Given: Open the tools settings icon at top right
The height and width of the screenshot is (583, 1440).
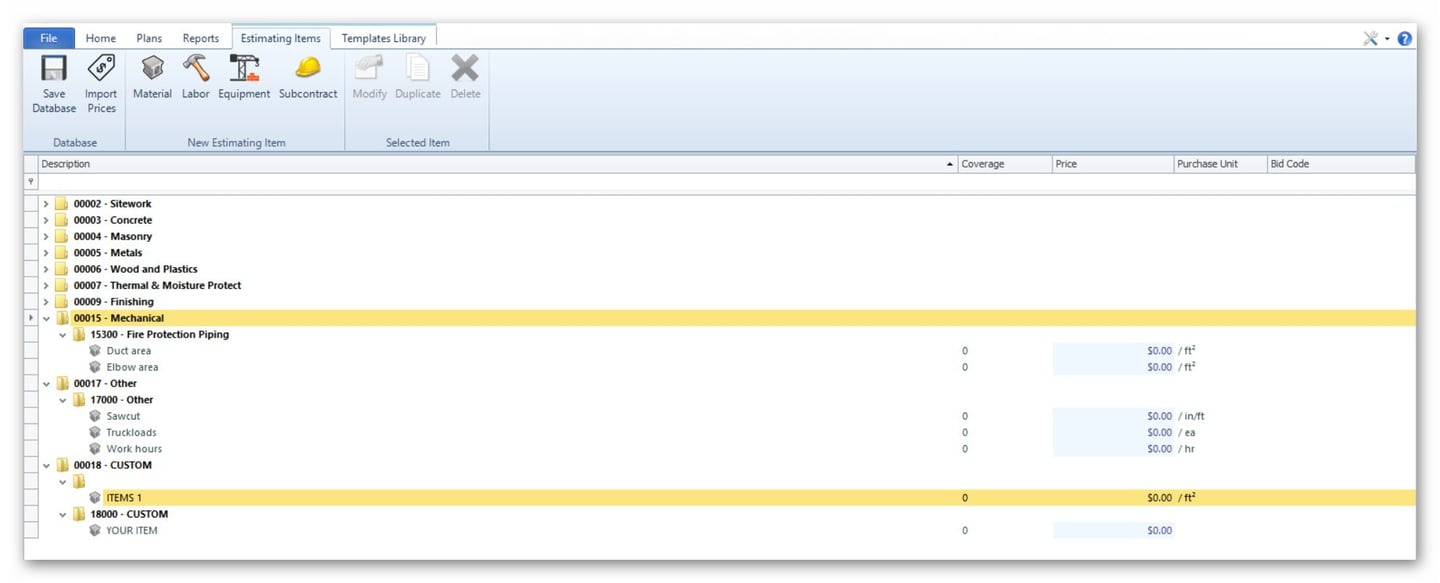Looking at the screenshot, I should pos(1370,38).
